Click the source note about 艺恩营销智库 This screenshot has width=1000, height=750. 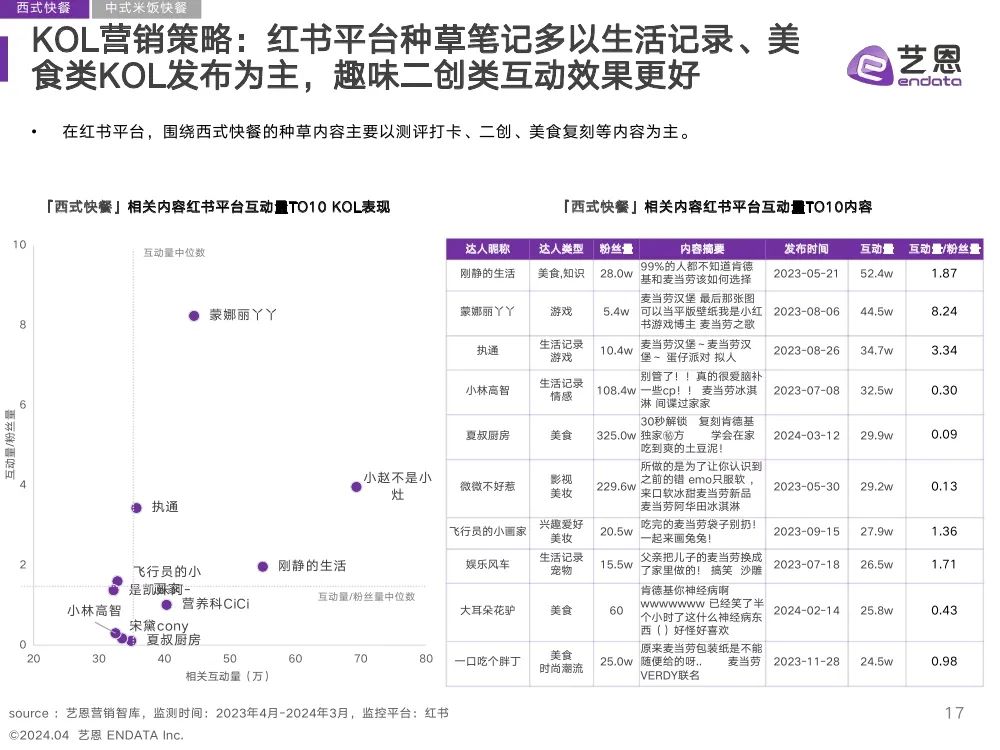pyautogui.click(x=228, y=714)
